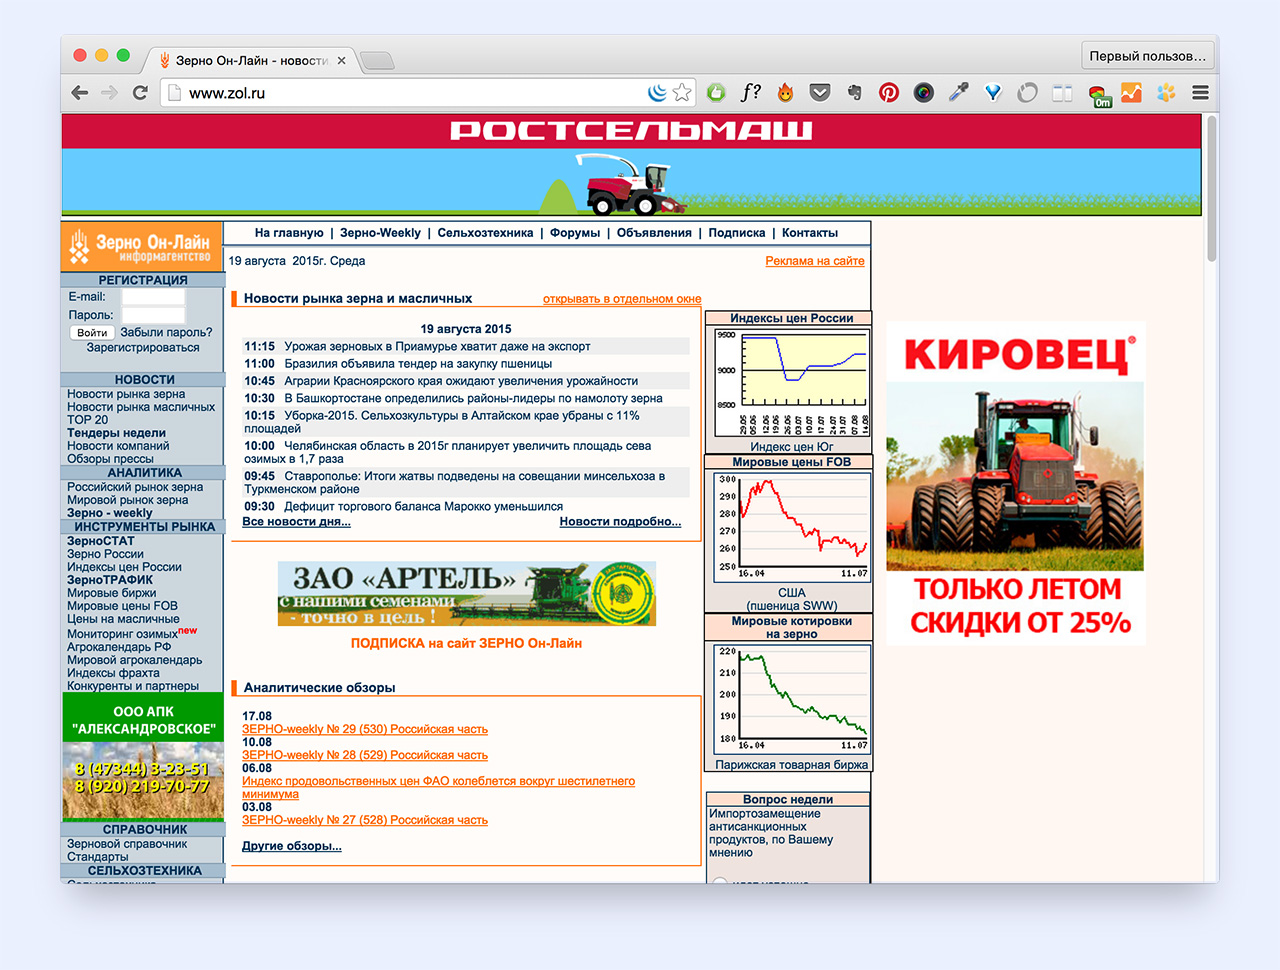The width and height of the screenshot is (1280, 970).
Task: Click the Ростсельмаш banner ad
Action: pyautogui.click(x=631, y=165)
